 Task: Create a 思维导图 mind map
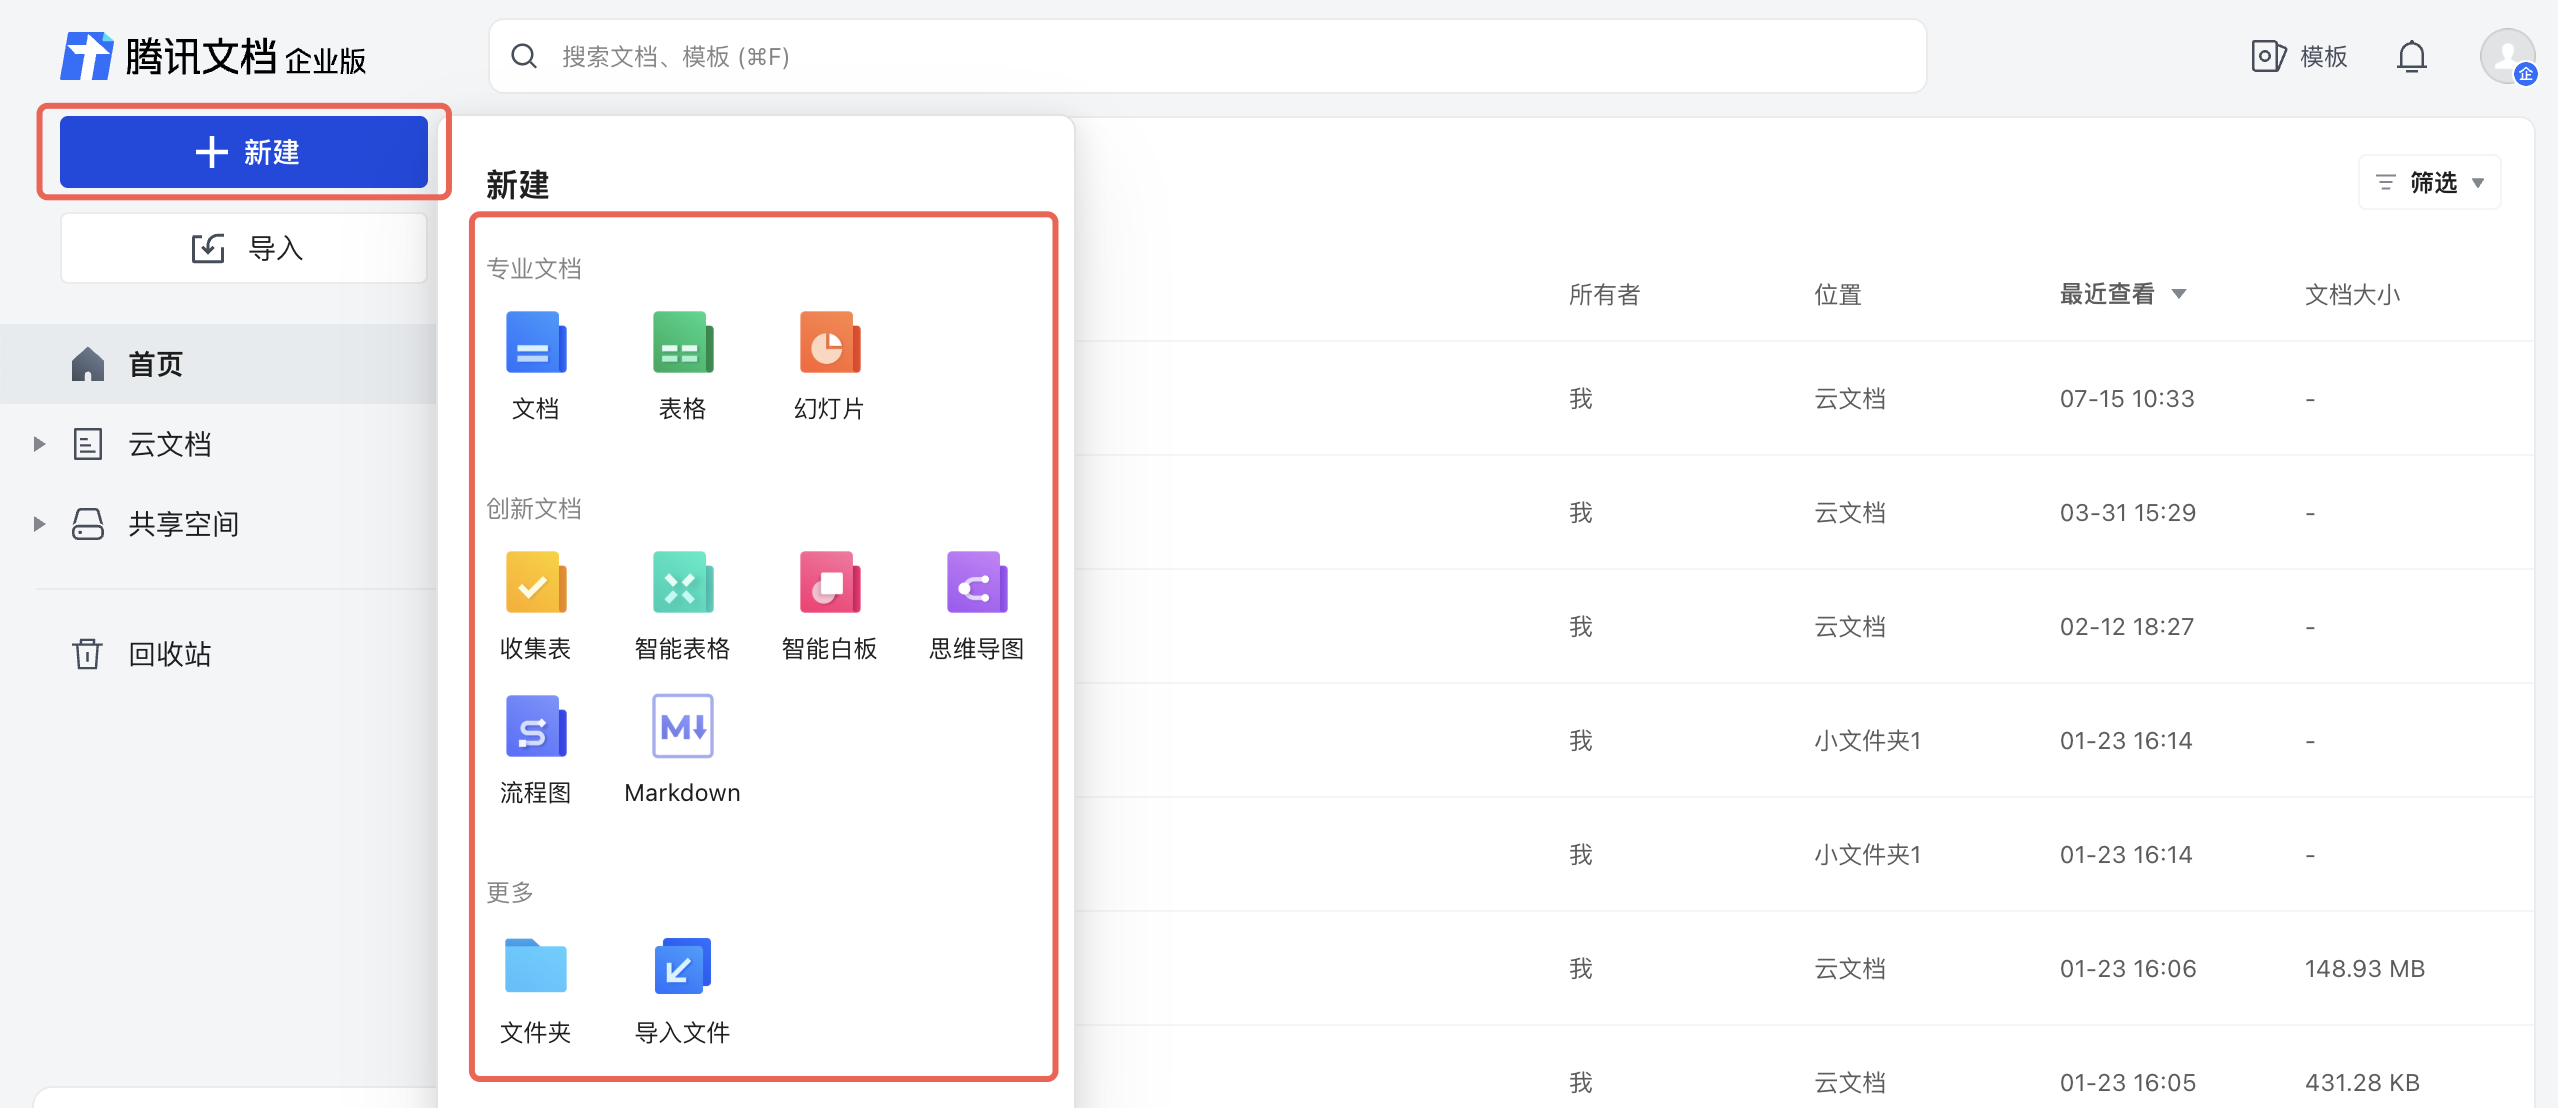tap(976, 583)
